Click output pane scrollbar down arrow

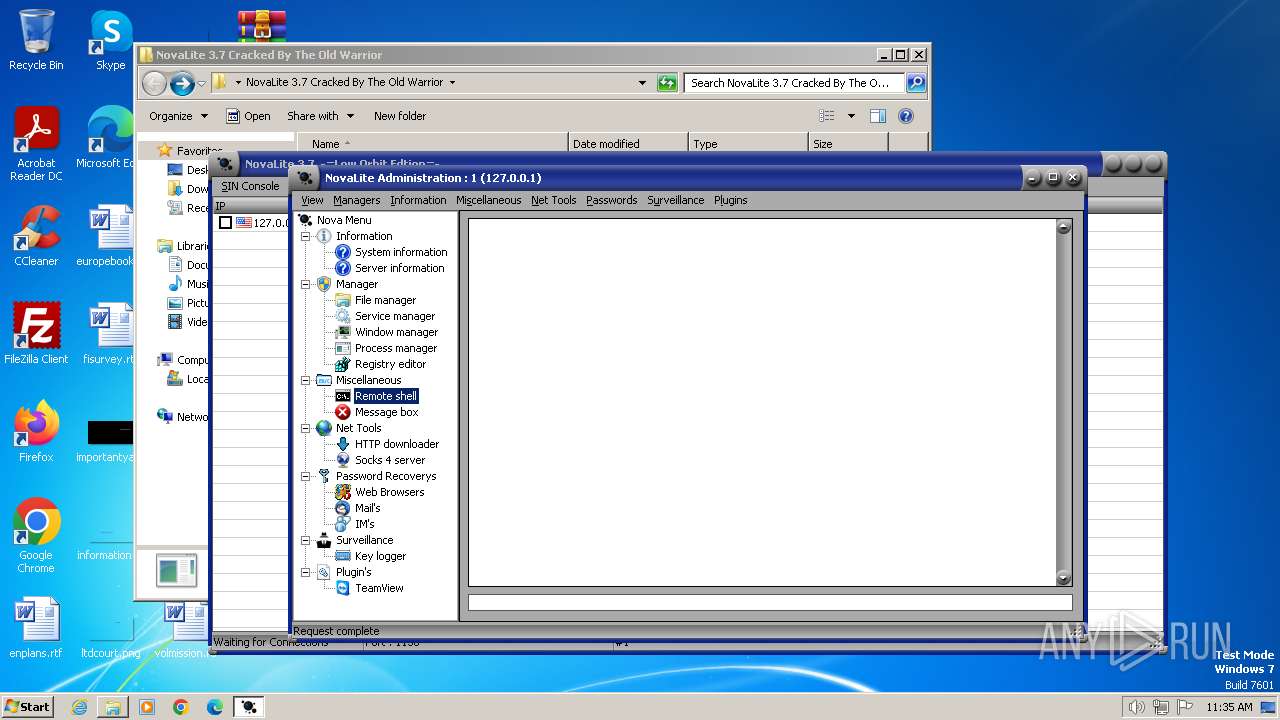[x=1064, y=577]
